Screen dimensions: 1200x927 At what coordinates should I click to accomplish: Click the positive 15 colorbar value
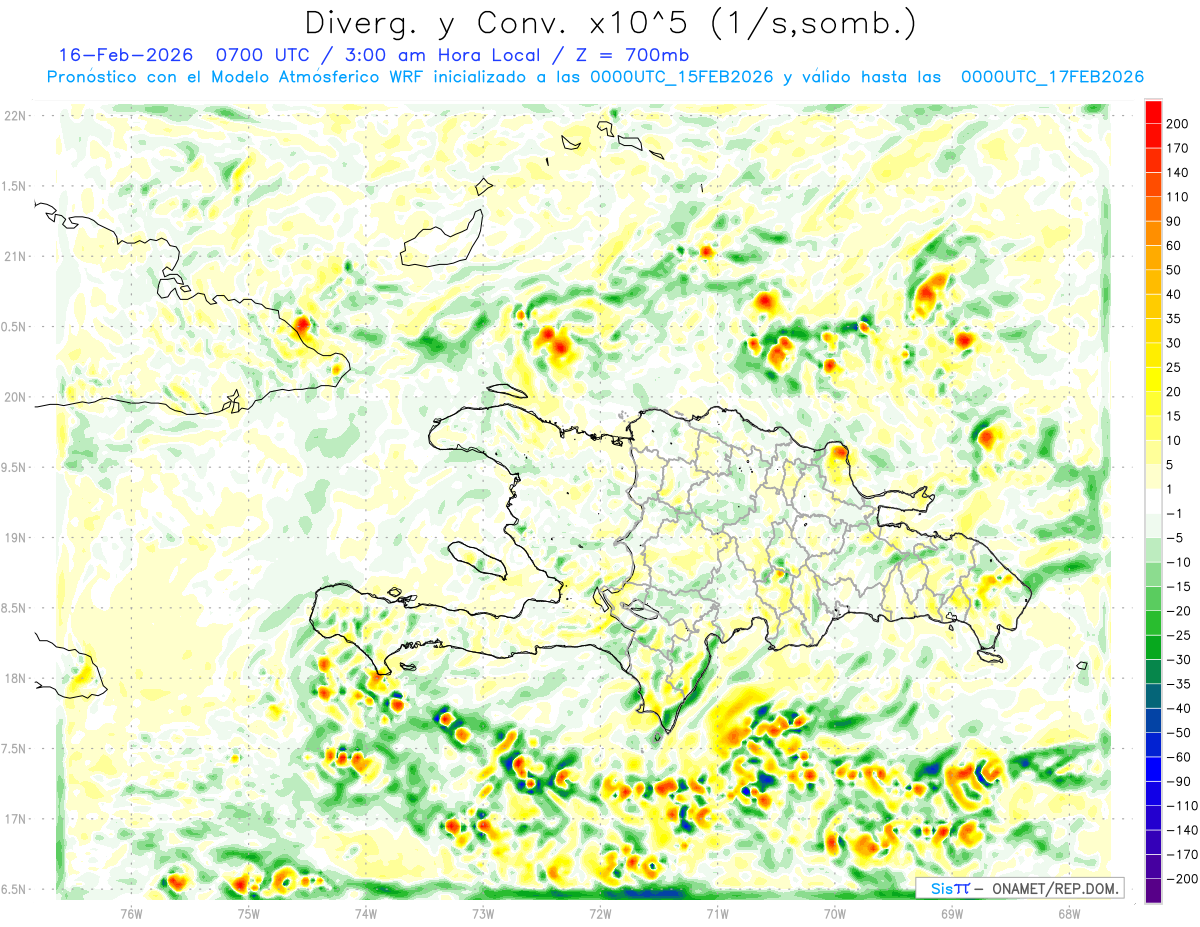click(x=1174, y=416)
